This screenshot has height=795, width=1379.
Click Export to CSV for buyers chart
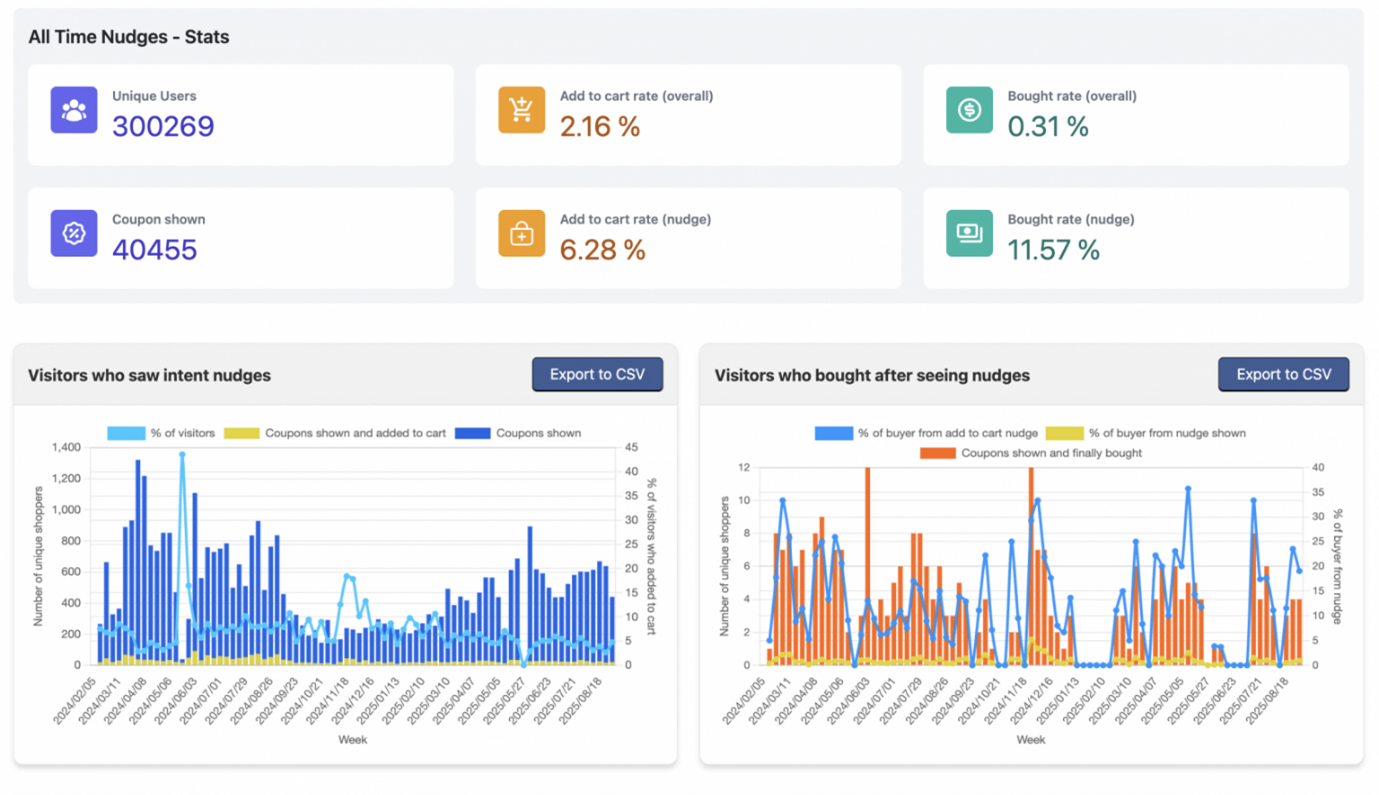click(1283, 374)
